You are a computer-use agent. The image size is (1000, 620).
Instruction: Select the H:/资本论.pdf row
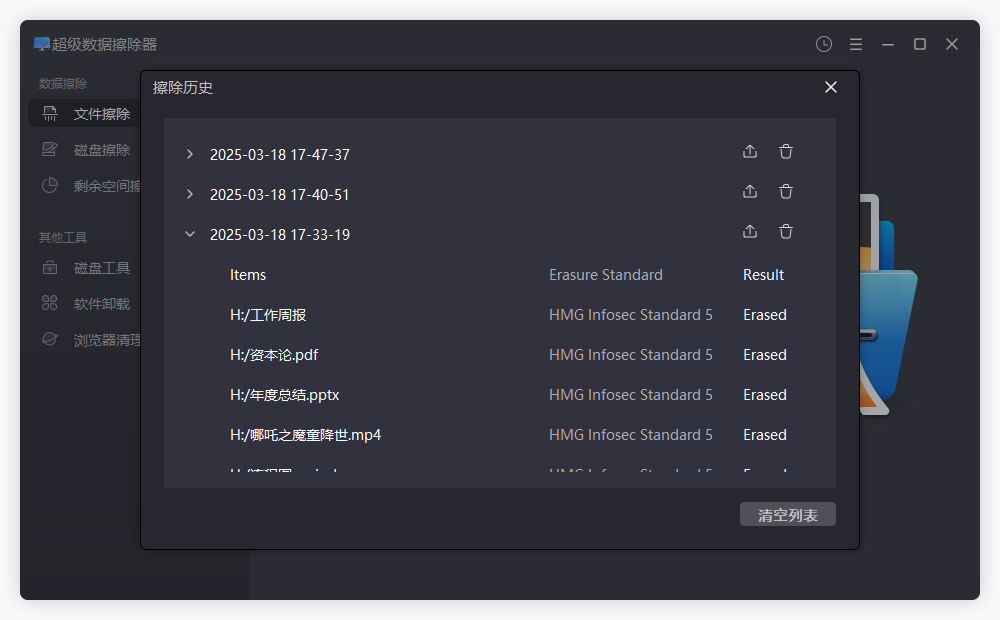(x=274, y=355)
